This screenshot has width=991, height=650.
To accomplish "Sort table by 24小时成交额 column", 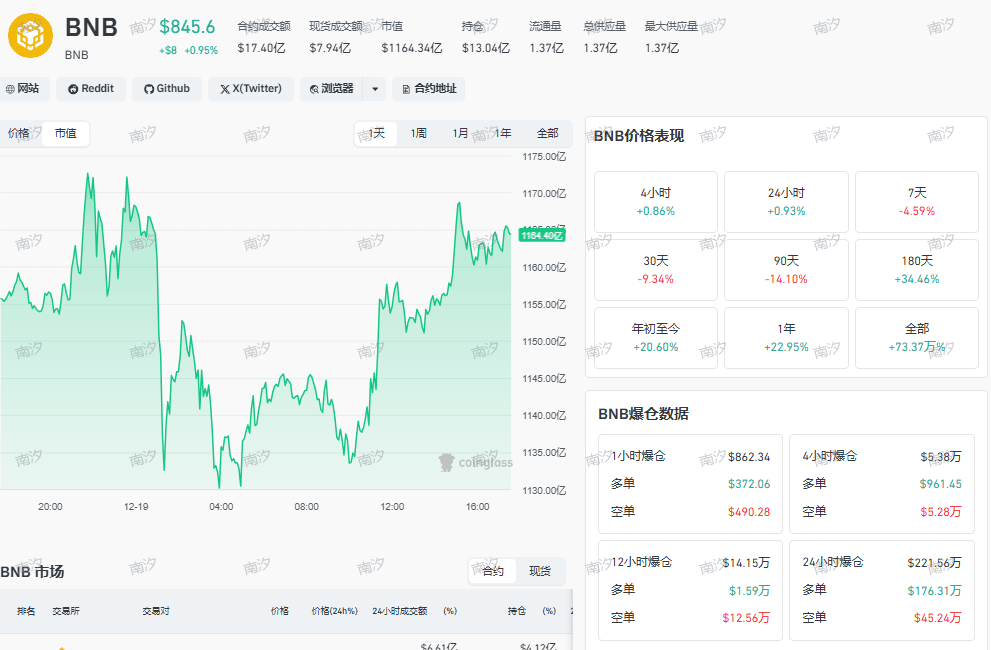I will tap(399, 611).
